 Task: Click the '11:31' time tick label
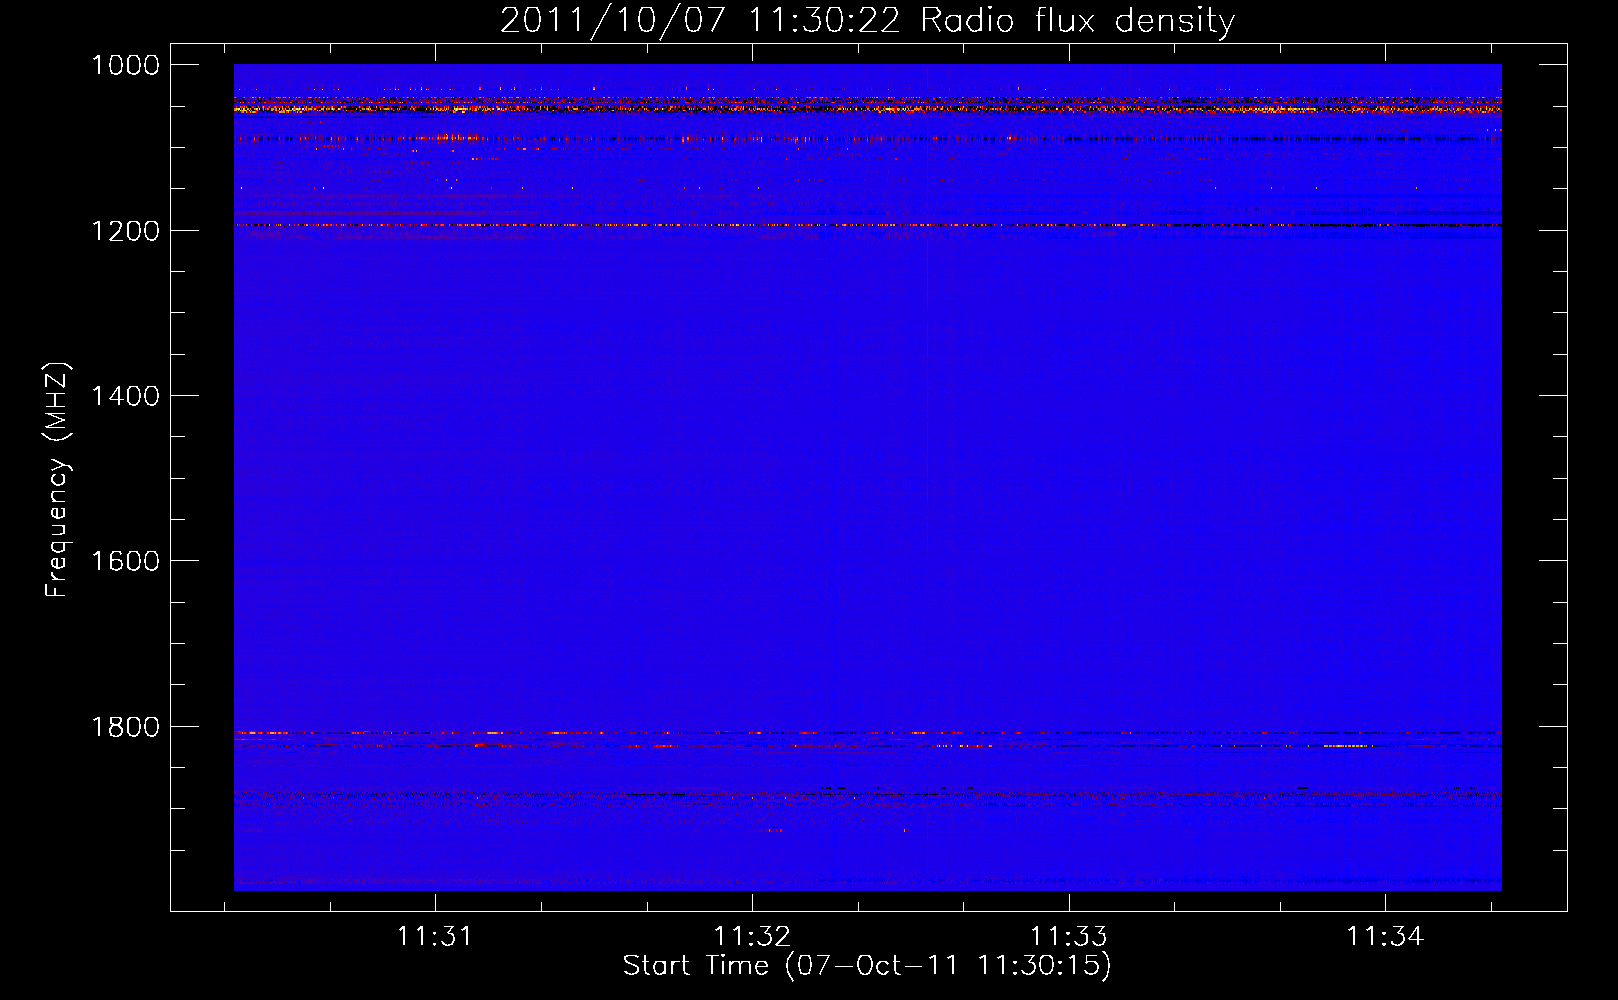tap(434, 937)
